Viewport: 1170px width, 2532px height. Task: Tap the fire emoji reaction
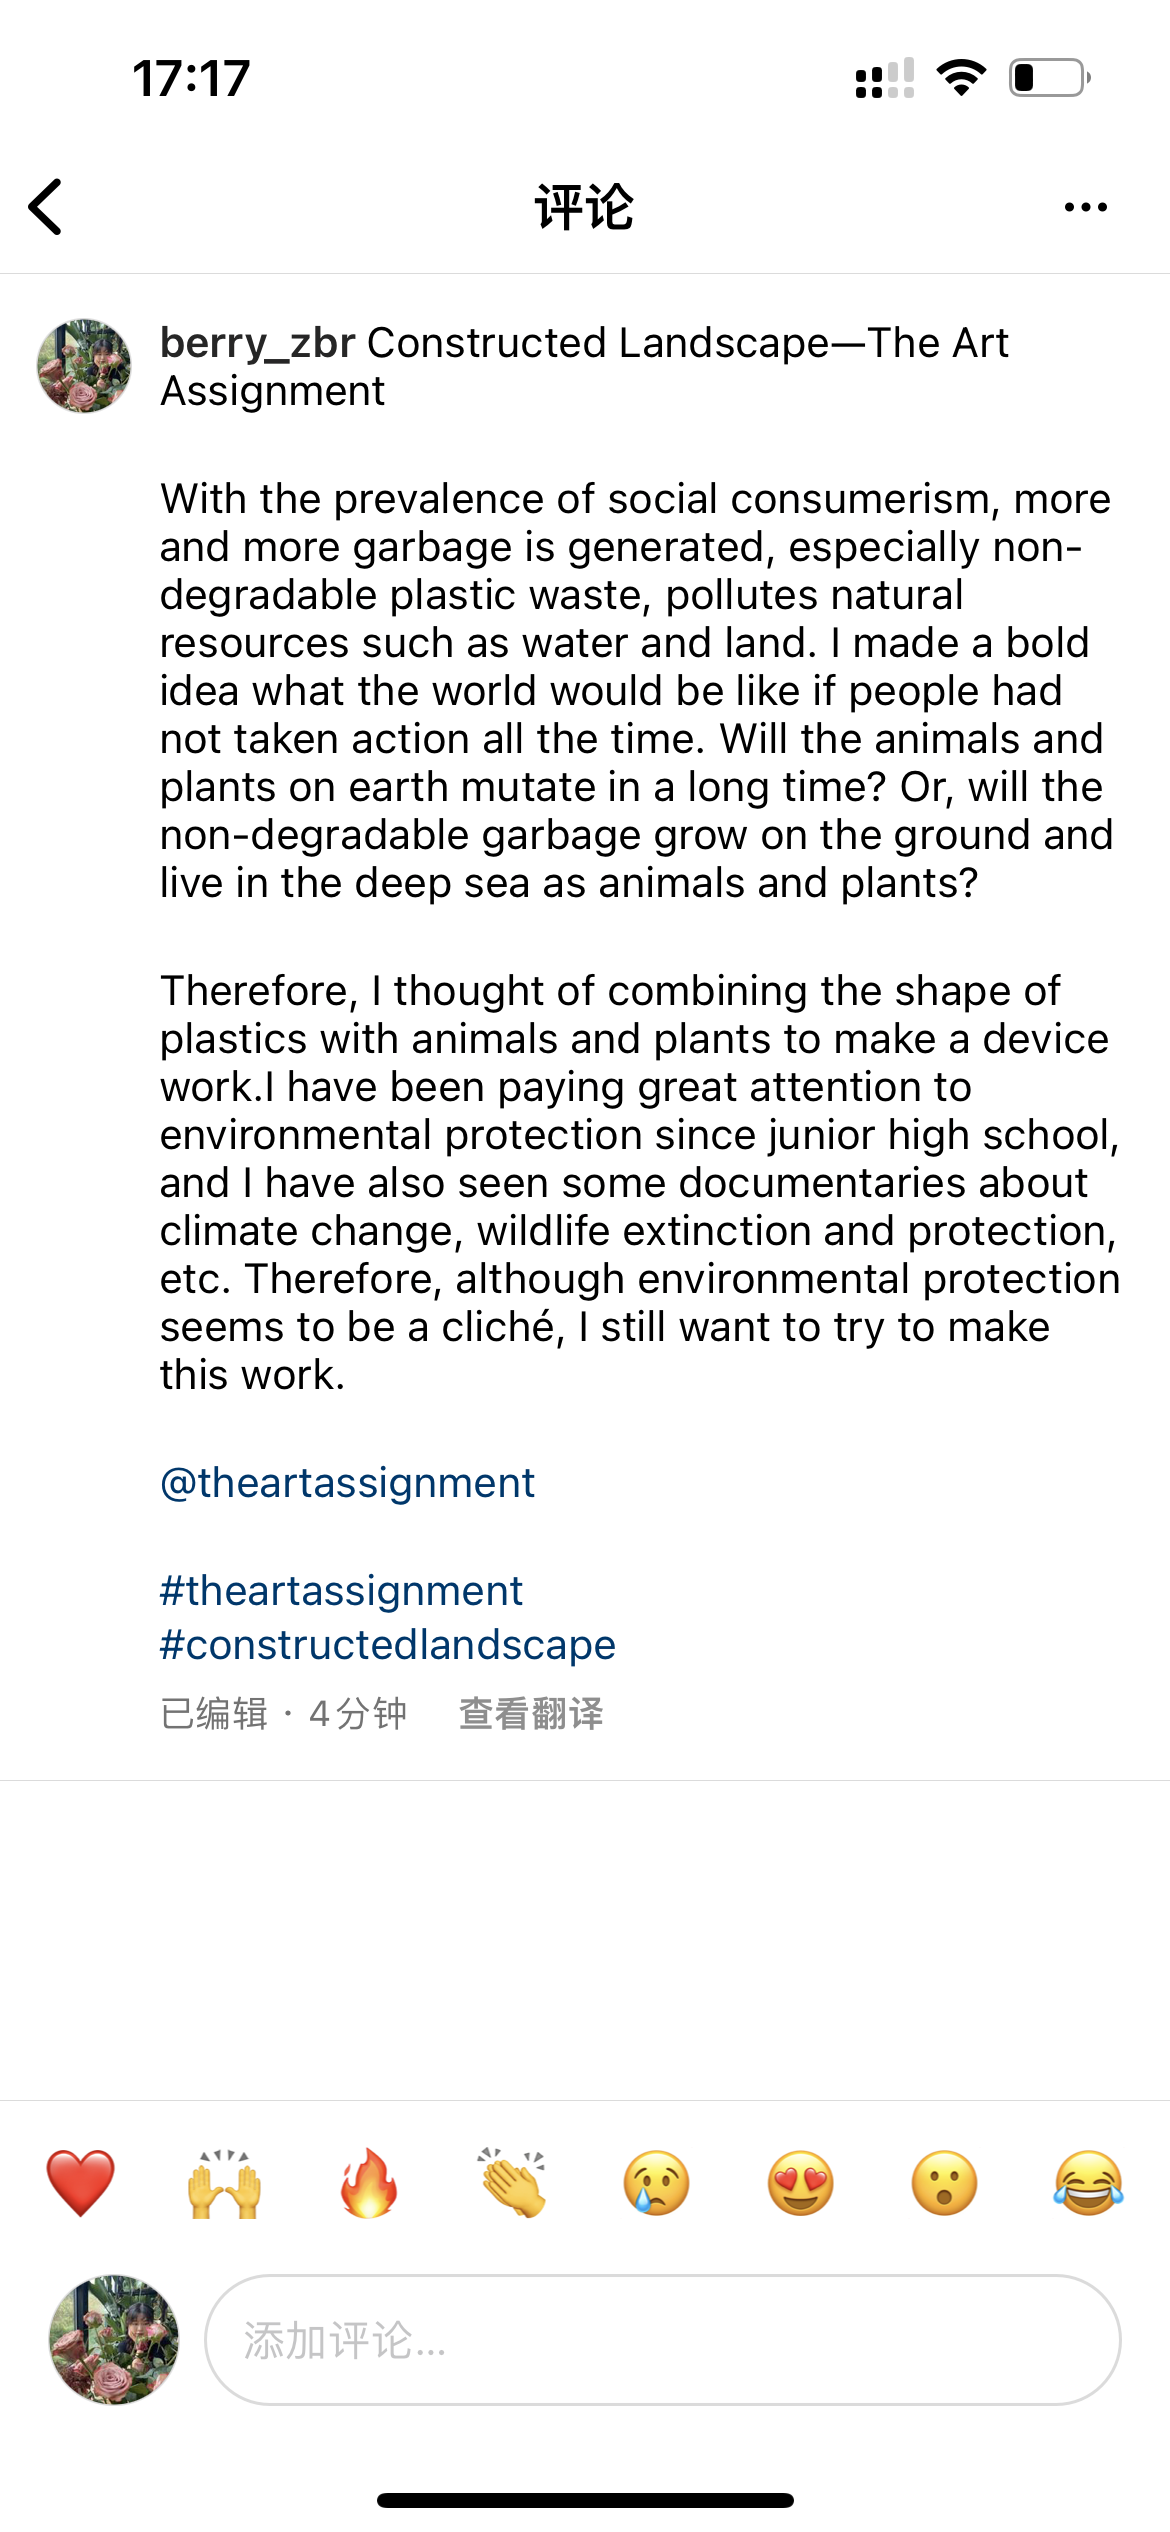click(x=369, y=2182)
